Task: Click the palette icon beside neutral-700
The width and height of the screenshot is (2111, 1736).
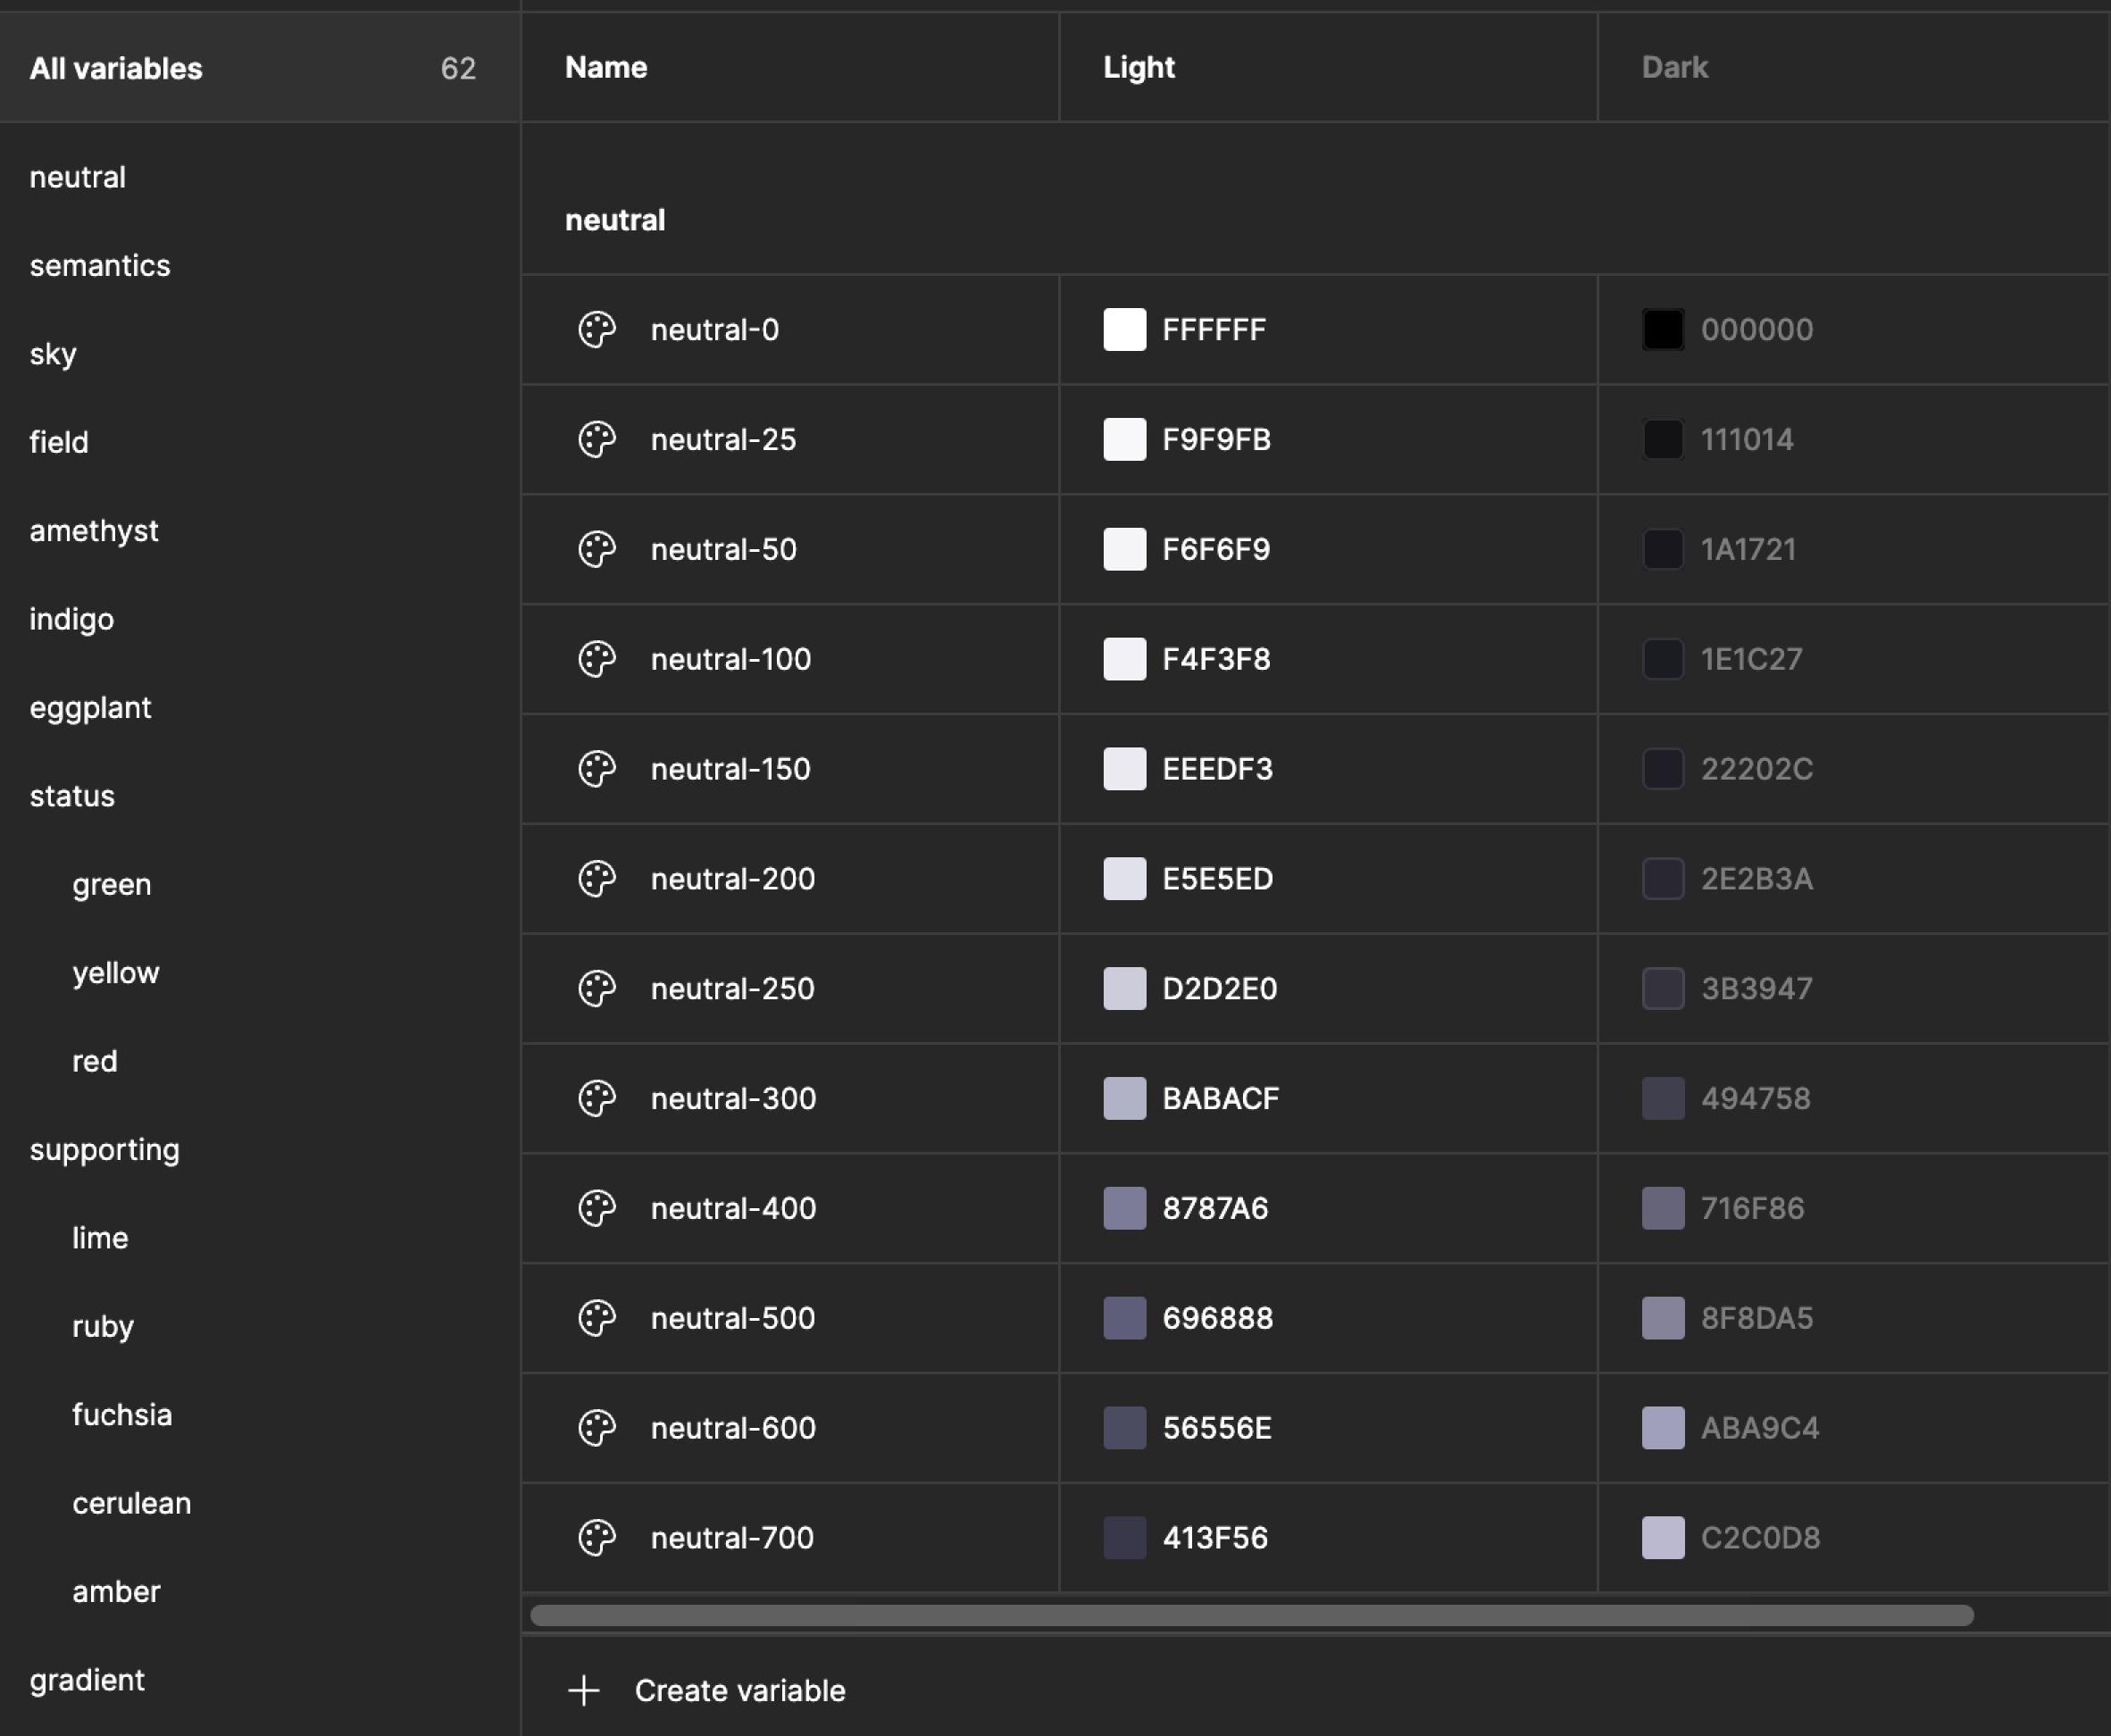Action: 597,1538
